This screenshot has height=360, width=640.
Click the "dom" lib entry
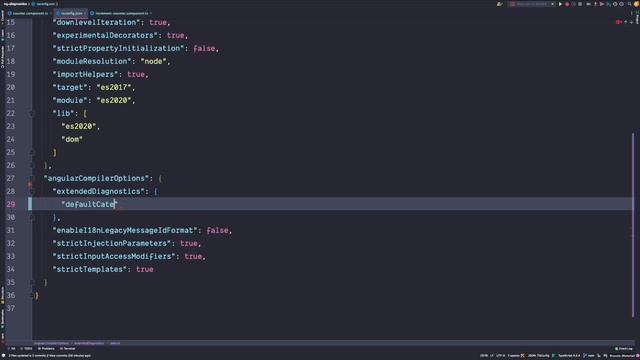72,140
